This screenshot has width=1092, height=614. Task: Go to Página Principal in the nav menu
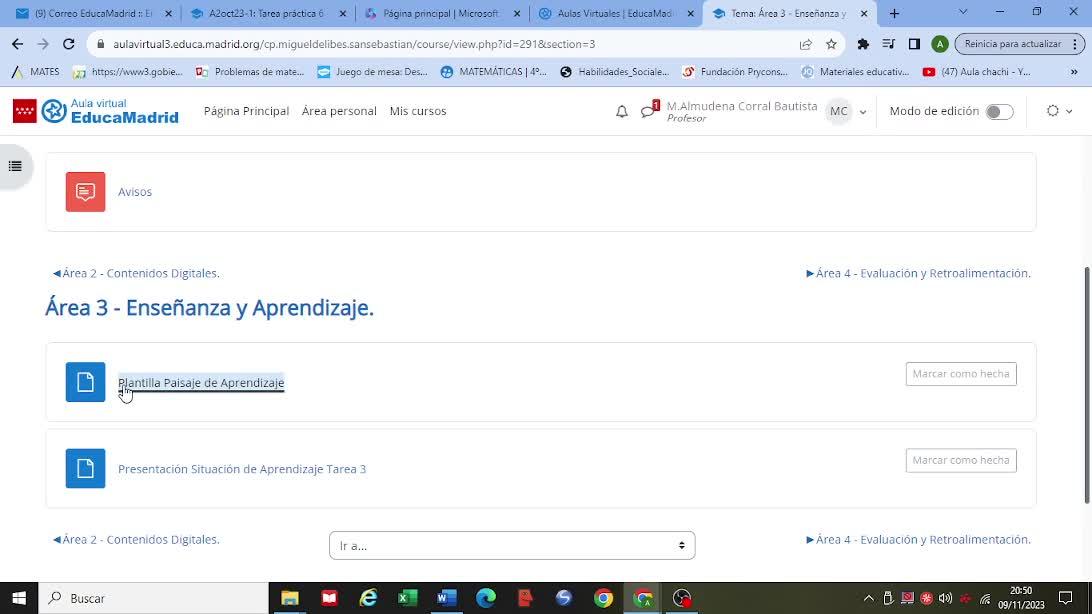[x=247, y=111]
